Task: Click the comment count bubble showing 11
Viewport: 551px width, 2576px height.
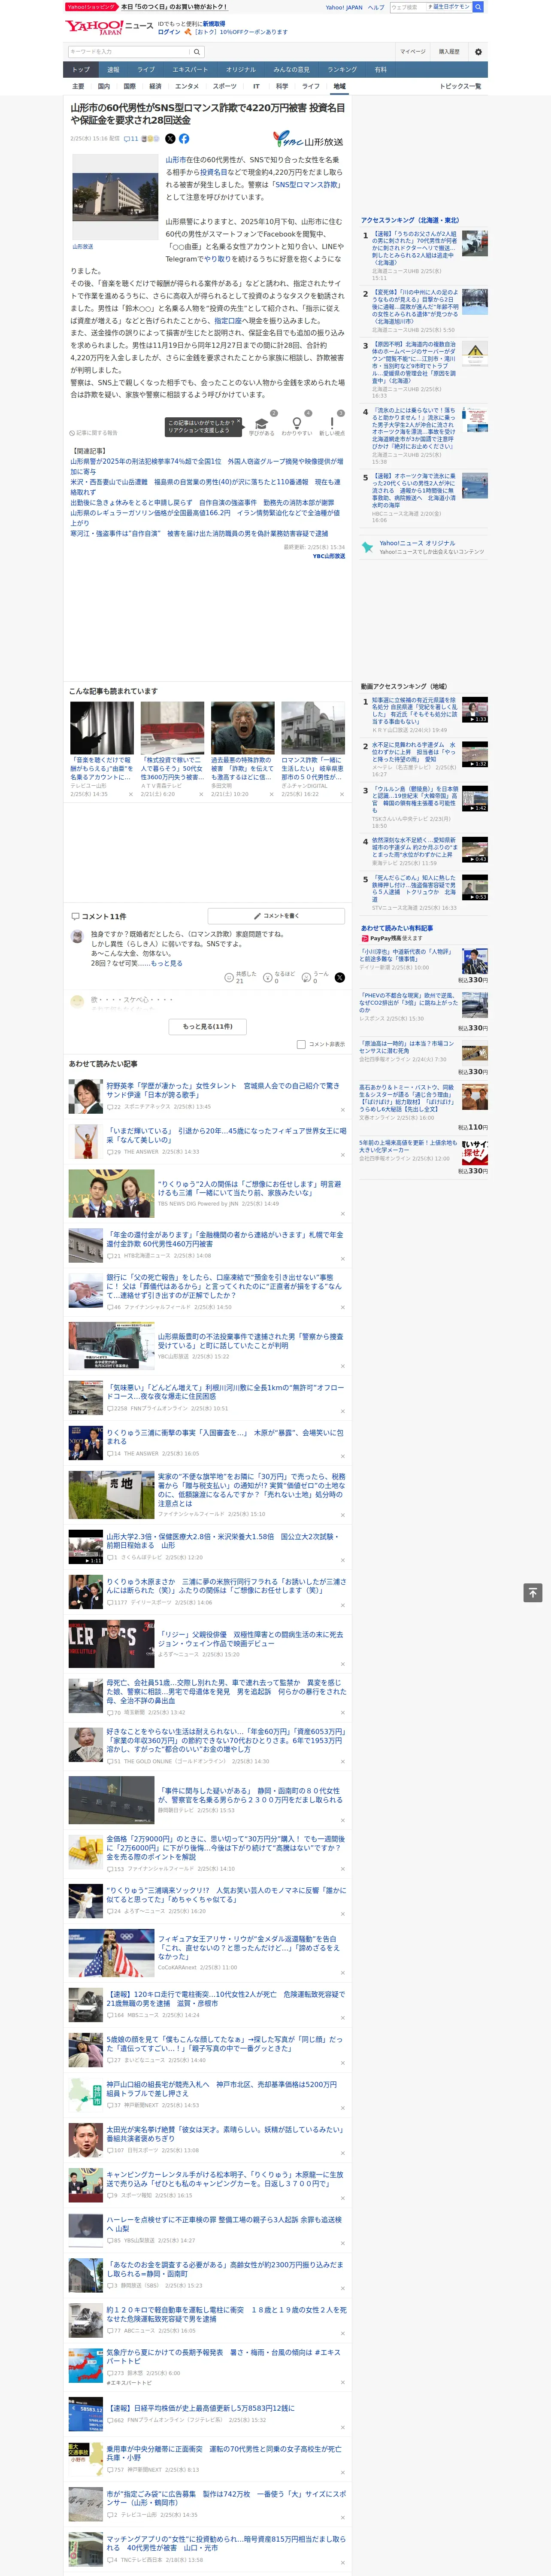Action: tap(131, 139)
